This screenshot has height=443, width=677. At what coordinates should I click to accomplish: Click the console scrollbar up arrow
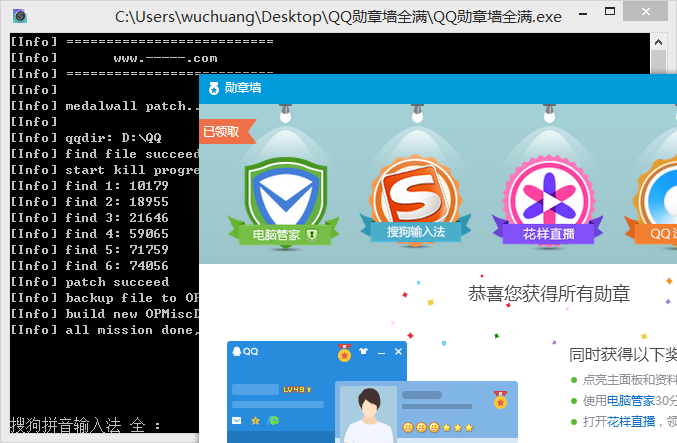tap(656, 42)
